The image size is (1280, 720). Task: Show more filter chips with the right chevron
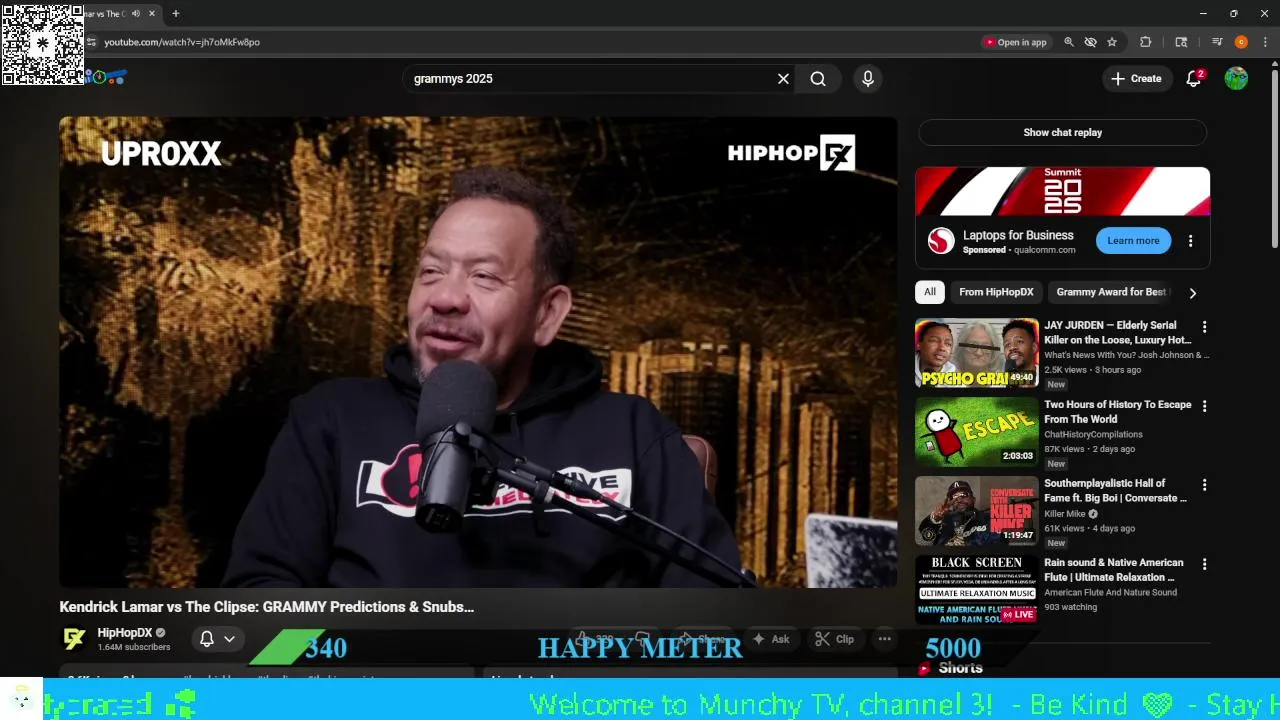[1192, 293]
